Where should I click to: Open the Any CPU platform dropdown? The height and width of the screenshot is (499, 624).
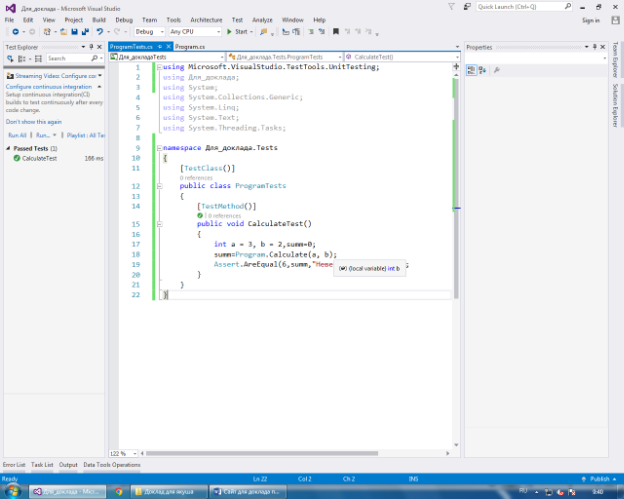(x=195, y=32)
